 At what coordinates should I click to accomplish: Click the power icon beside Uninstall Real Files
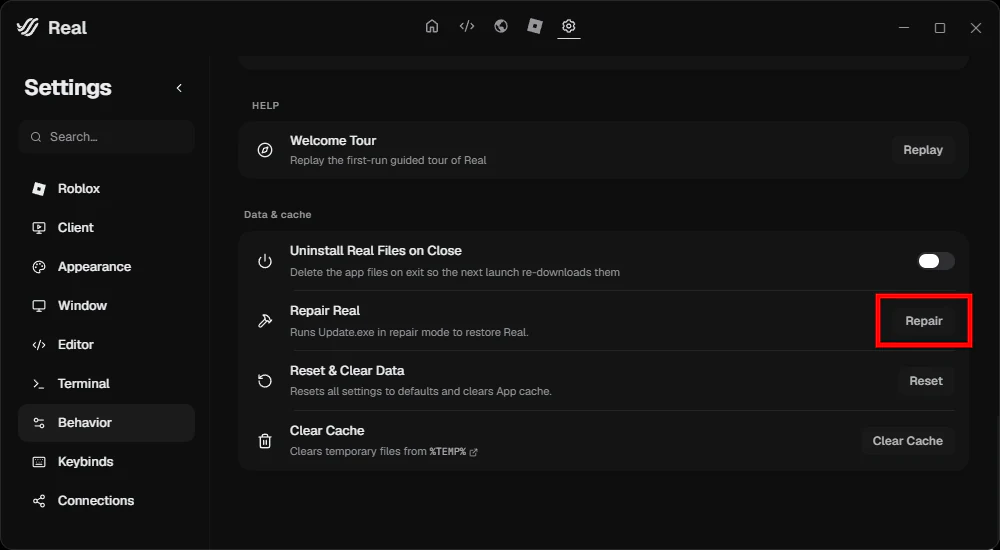click(x=265, y=261)
